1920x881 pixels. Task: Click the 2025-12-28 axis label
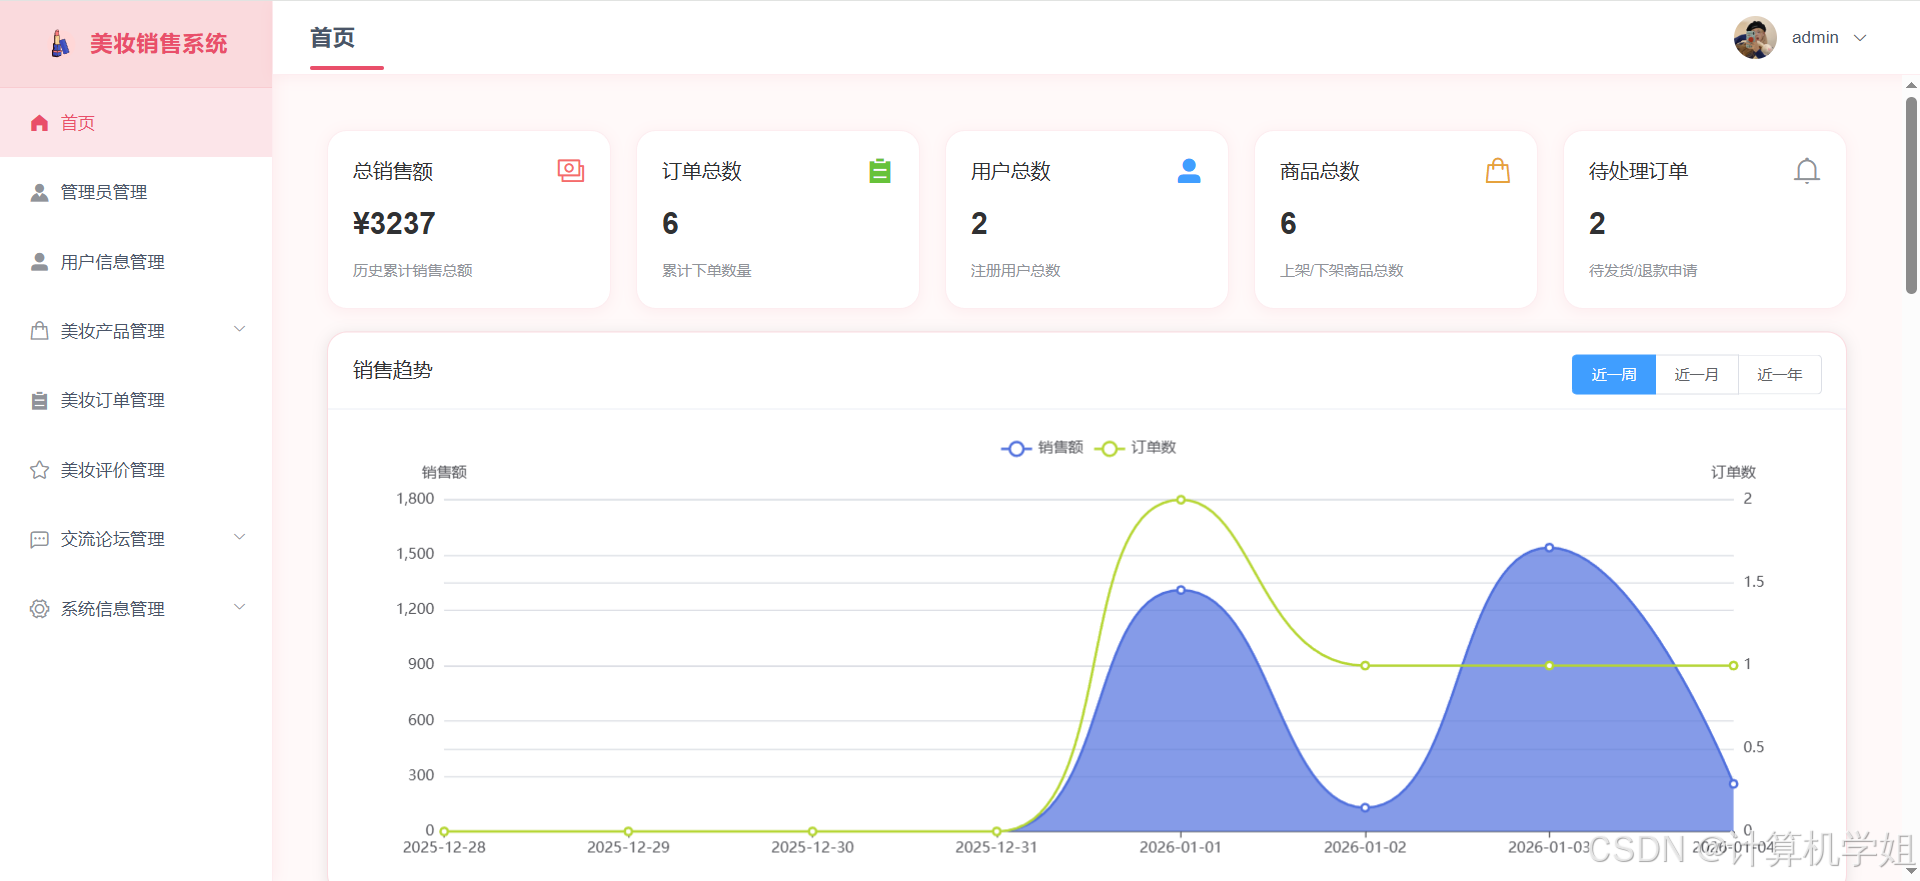pyautogui.click(x=444, y=847)
